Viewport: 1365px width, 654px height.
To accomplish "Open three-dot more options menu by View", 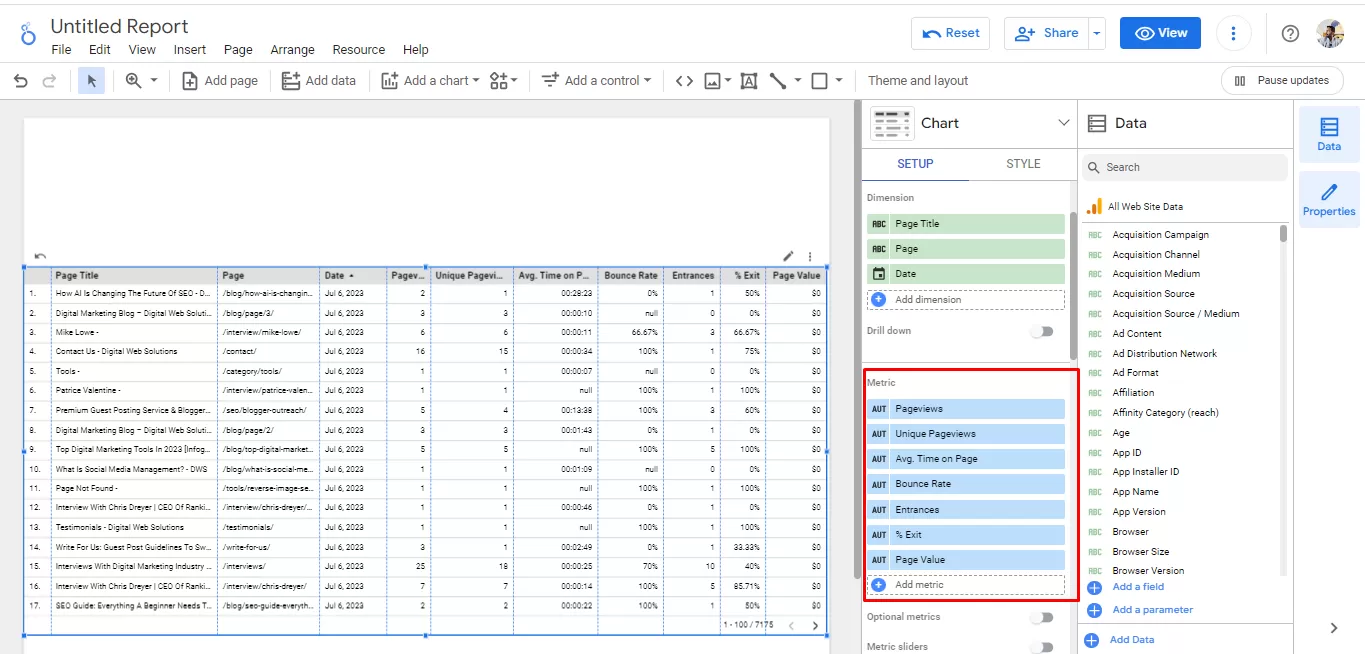I will coord(1234,33).
